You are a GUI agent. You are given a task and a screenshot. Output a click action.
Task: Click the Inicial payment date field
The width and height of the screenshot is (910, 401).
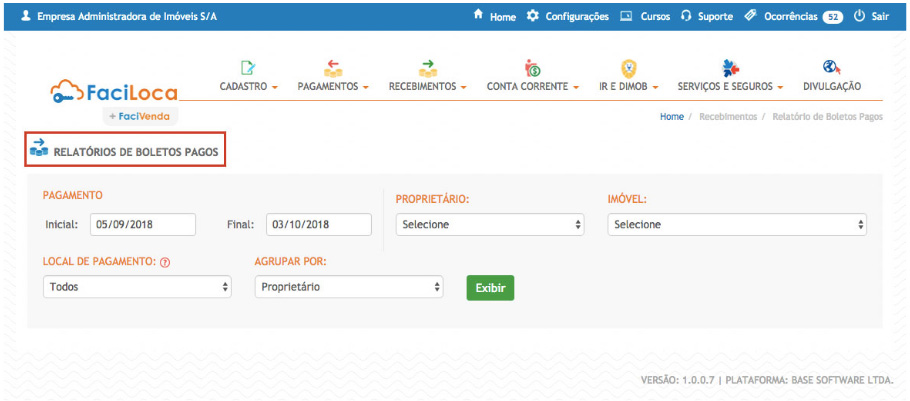point(142,225)
